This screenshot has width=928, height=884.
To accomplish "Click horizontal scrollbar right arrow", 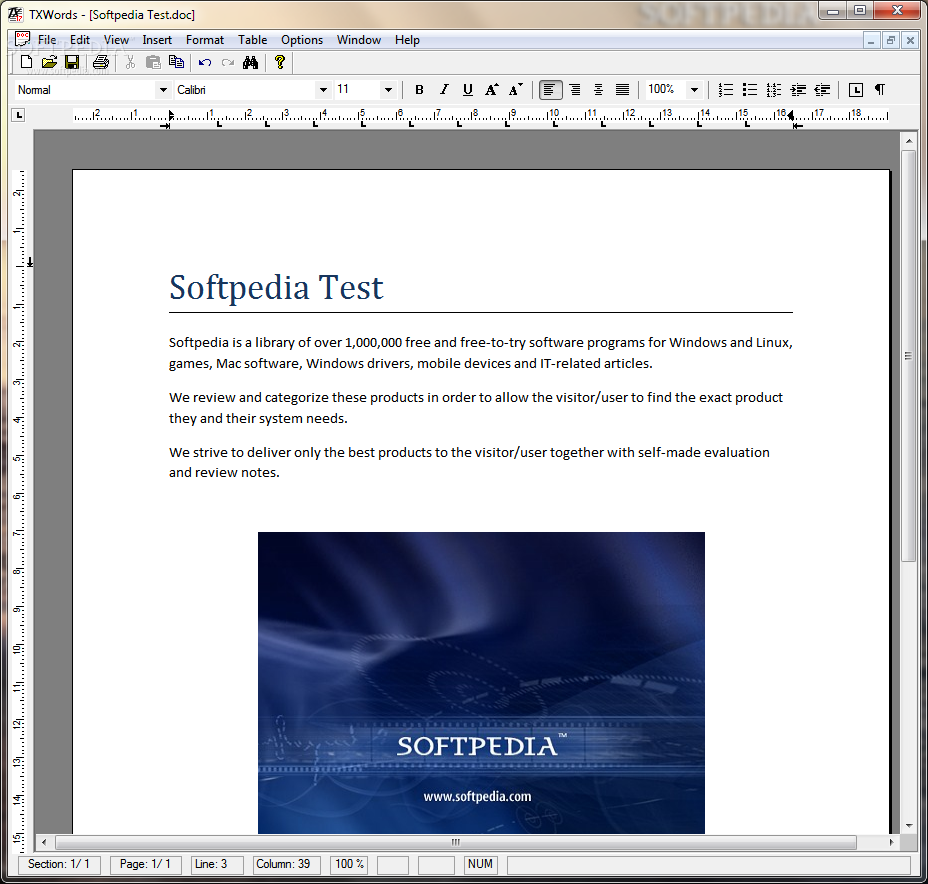I will tap(891, 842).
